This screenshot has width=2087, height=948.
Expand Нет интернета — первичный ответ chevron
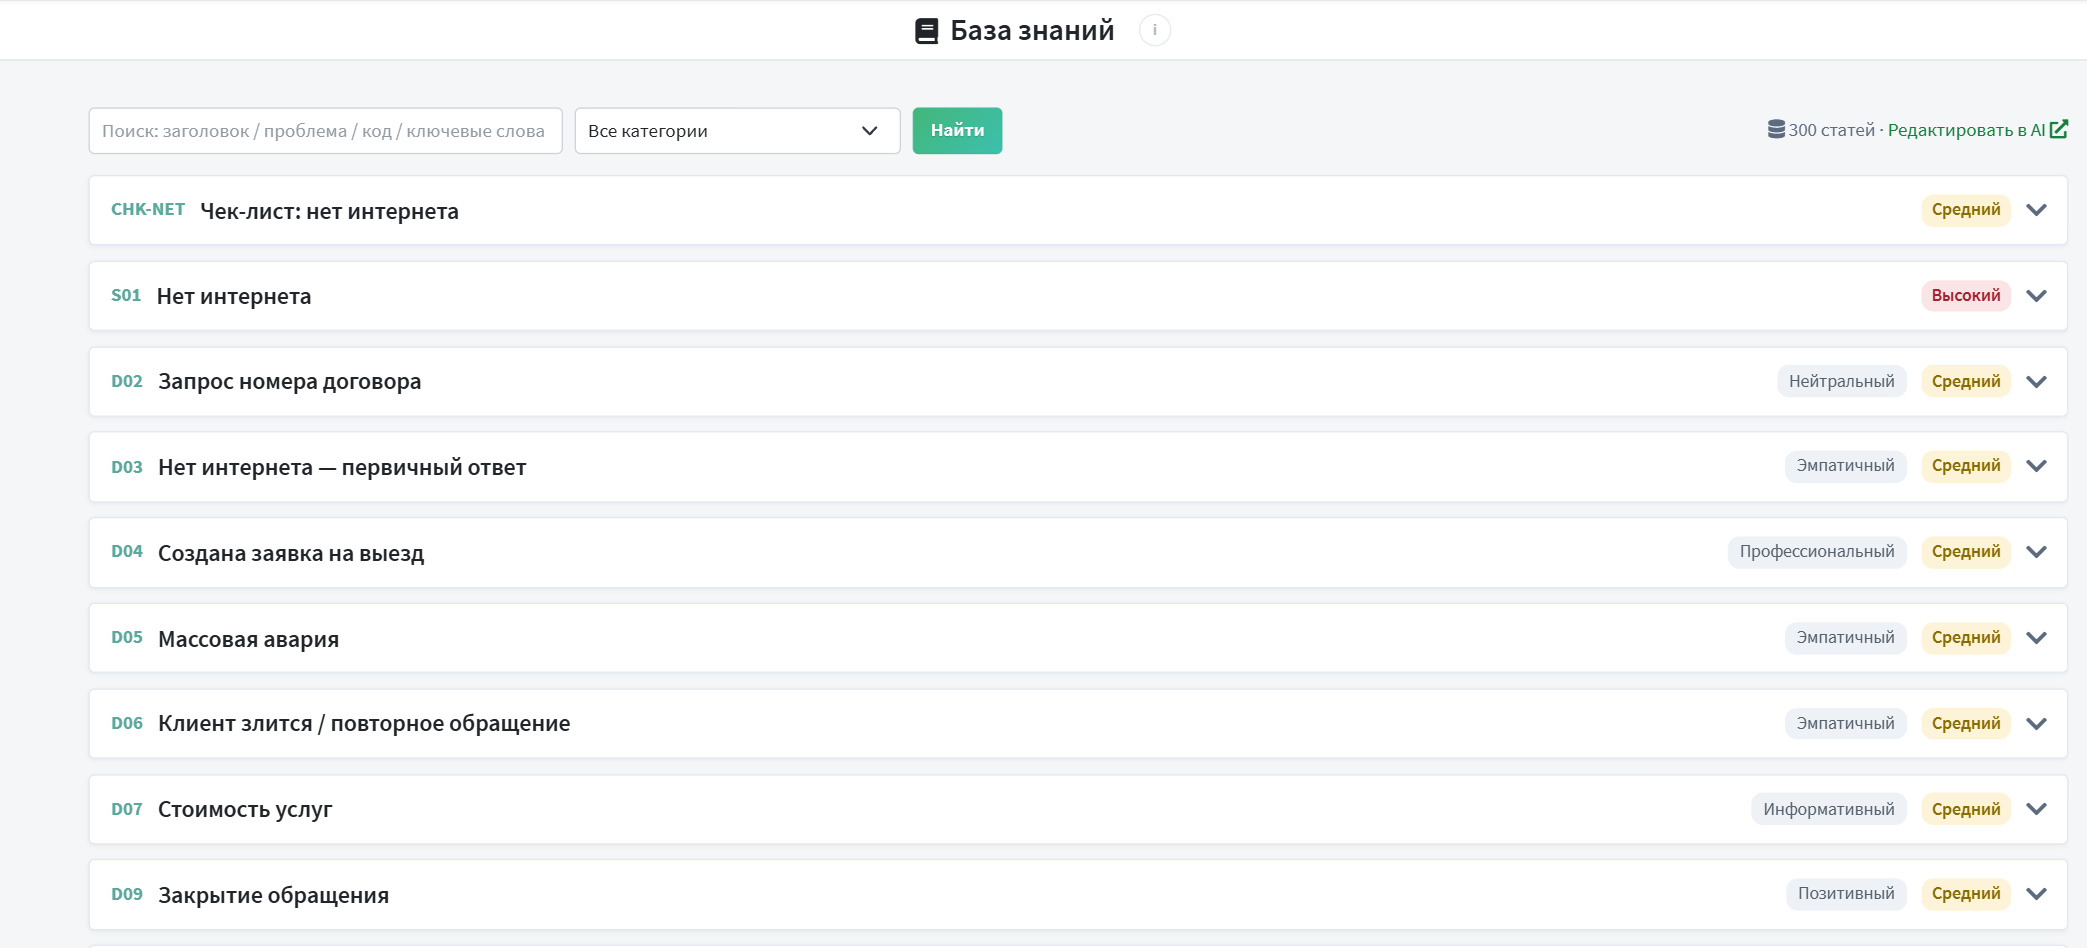(x=2036, y=466)
